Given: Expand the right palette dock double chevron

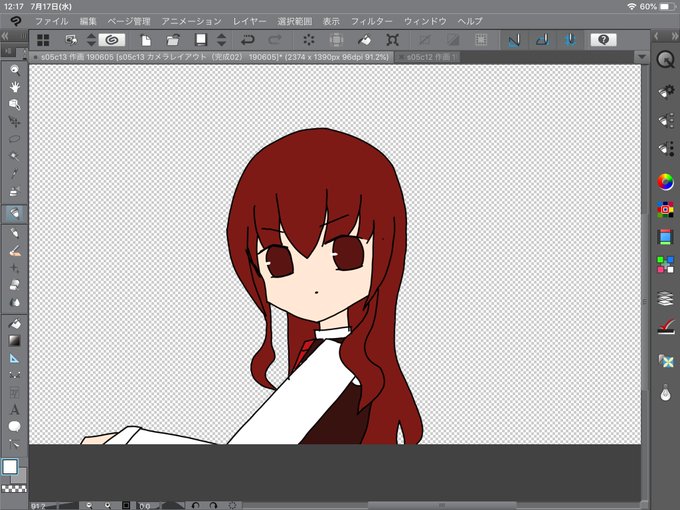Looking at the screenshot, I should point(675,36).
